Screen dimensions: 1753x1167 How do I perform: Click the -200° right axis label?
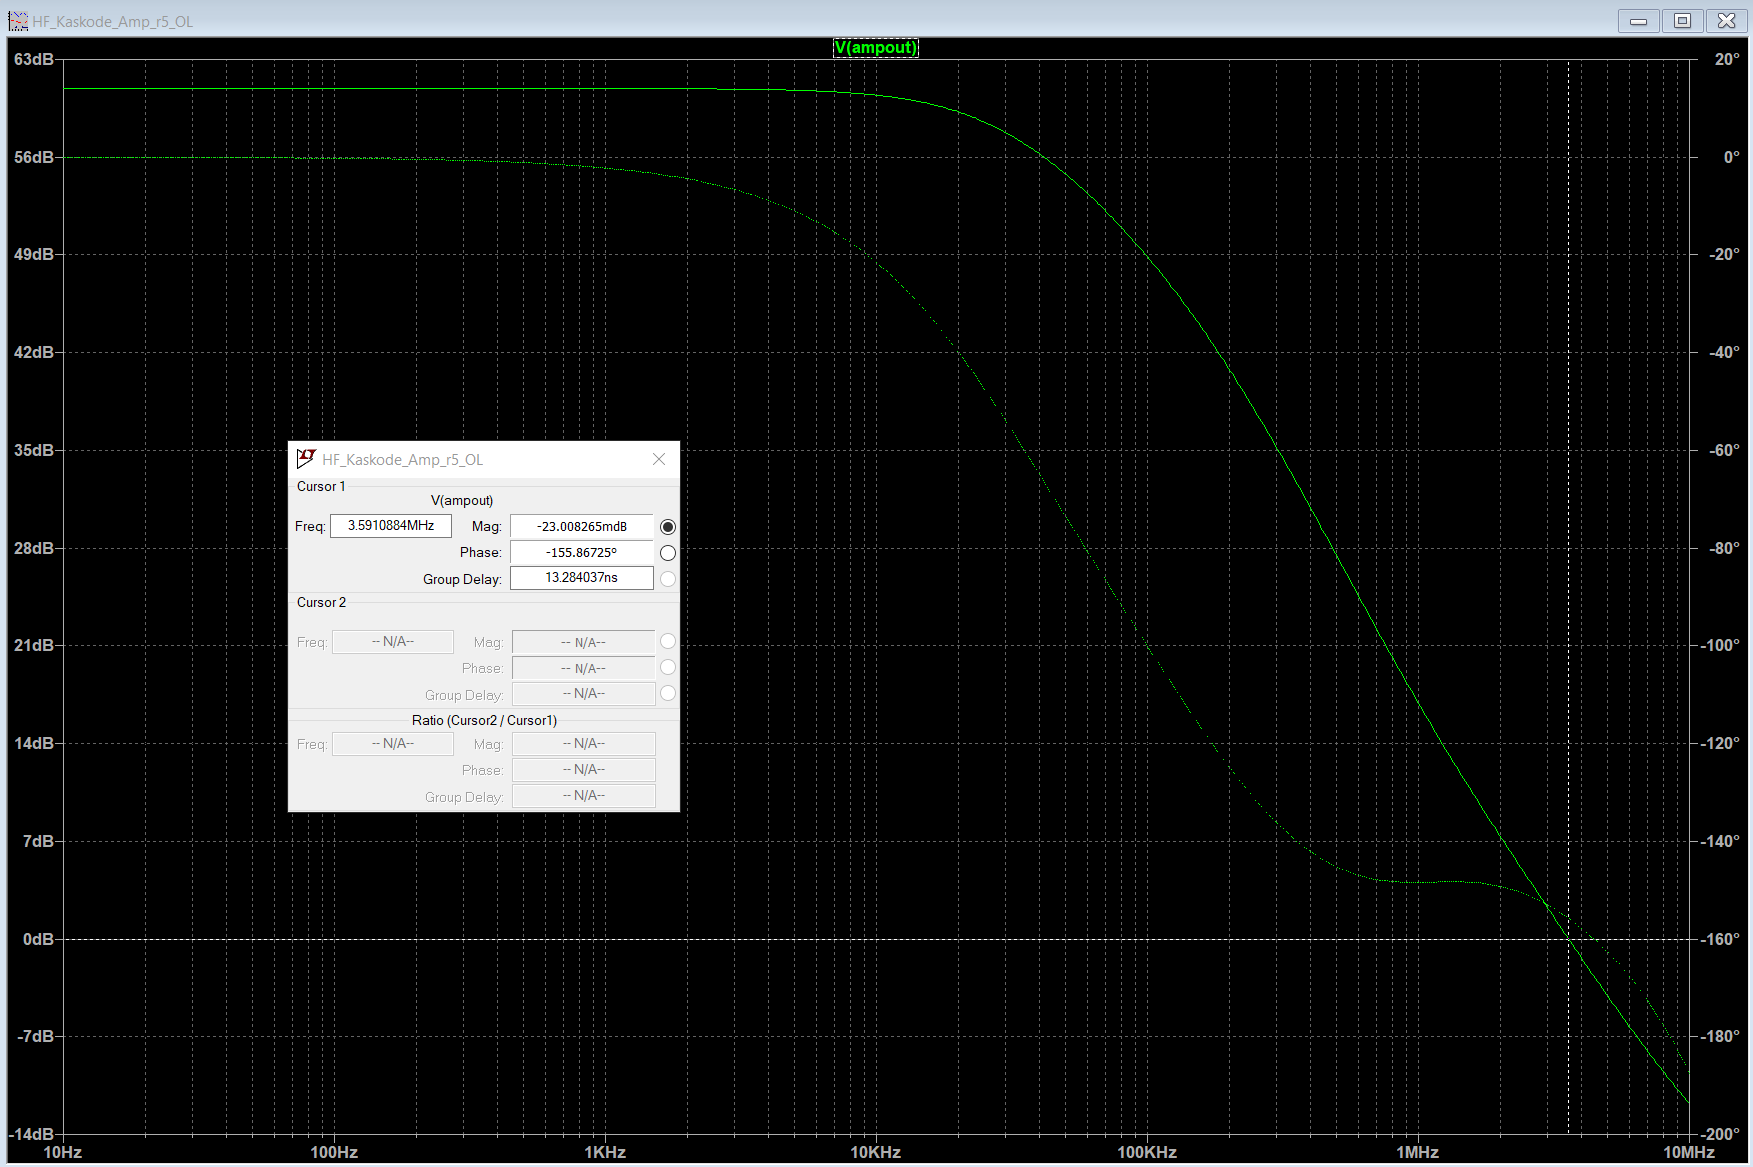click(1720, 1134)
